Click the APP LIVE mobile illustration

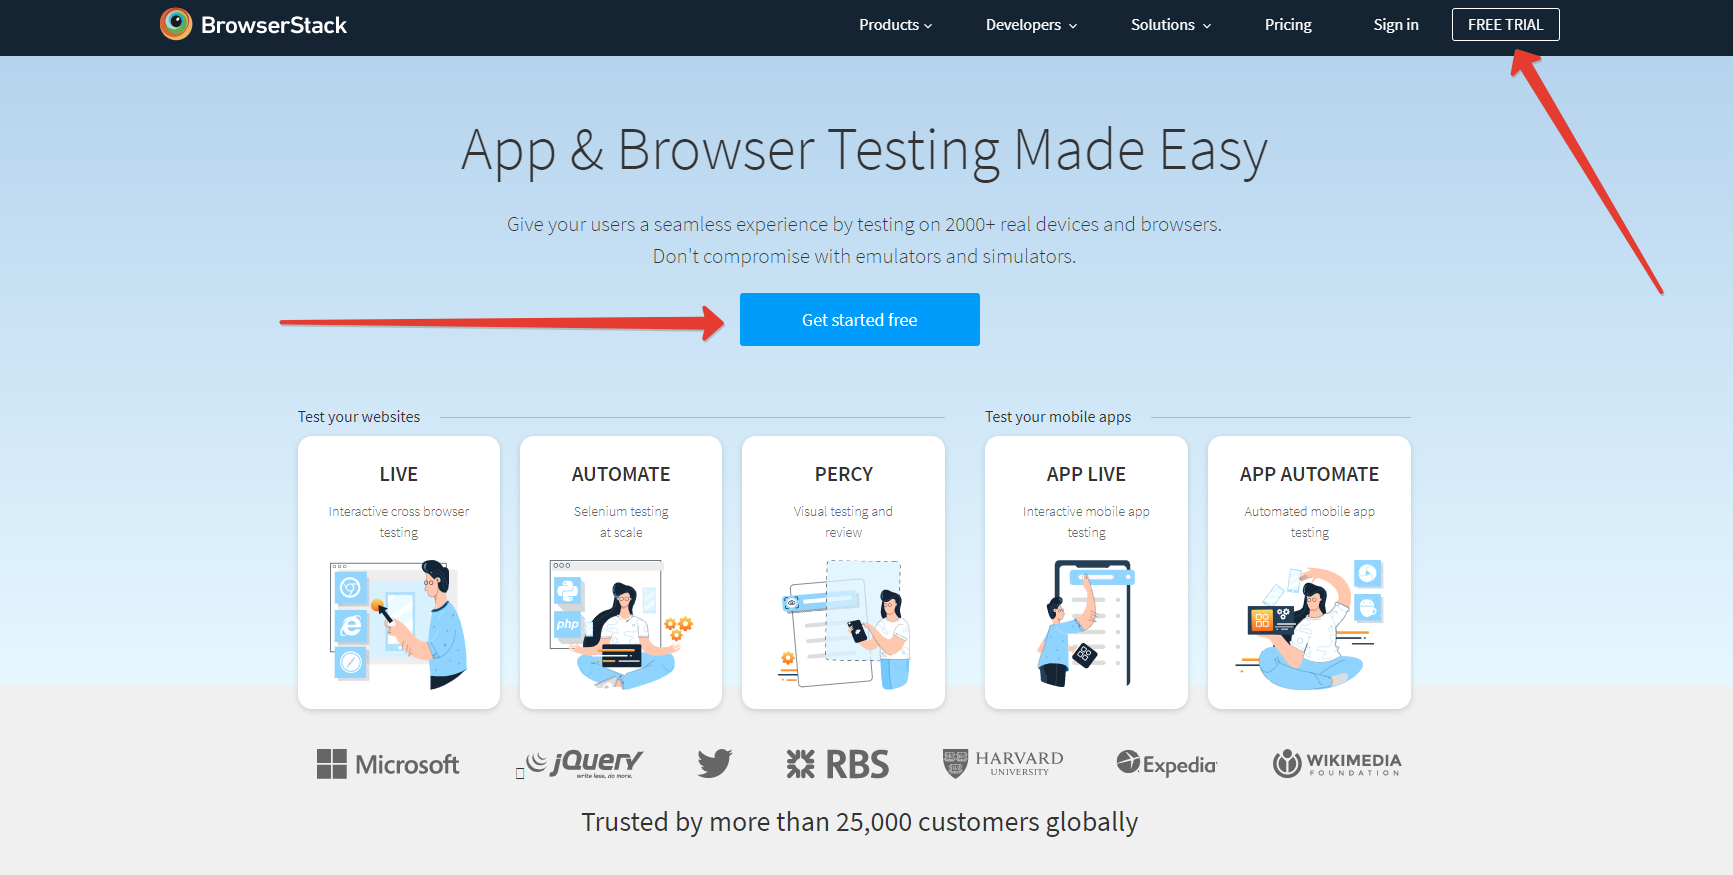pyautogui.click(x=1086, y=625)
